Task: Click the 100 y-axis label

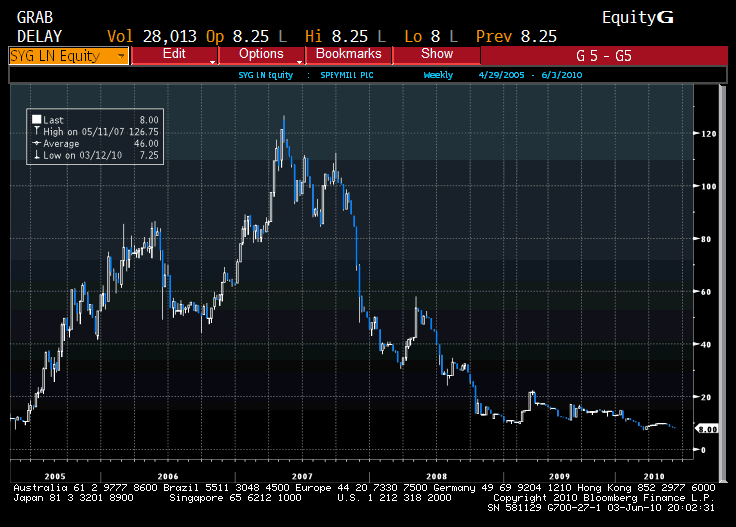Action: (x=708, y=186)
